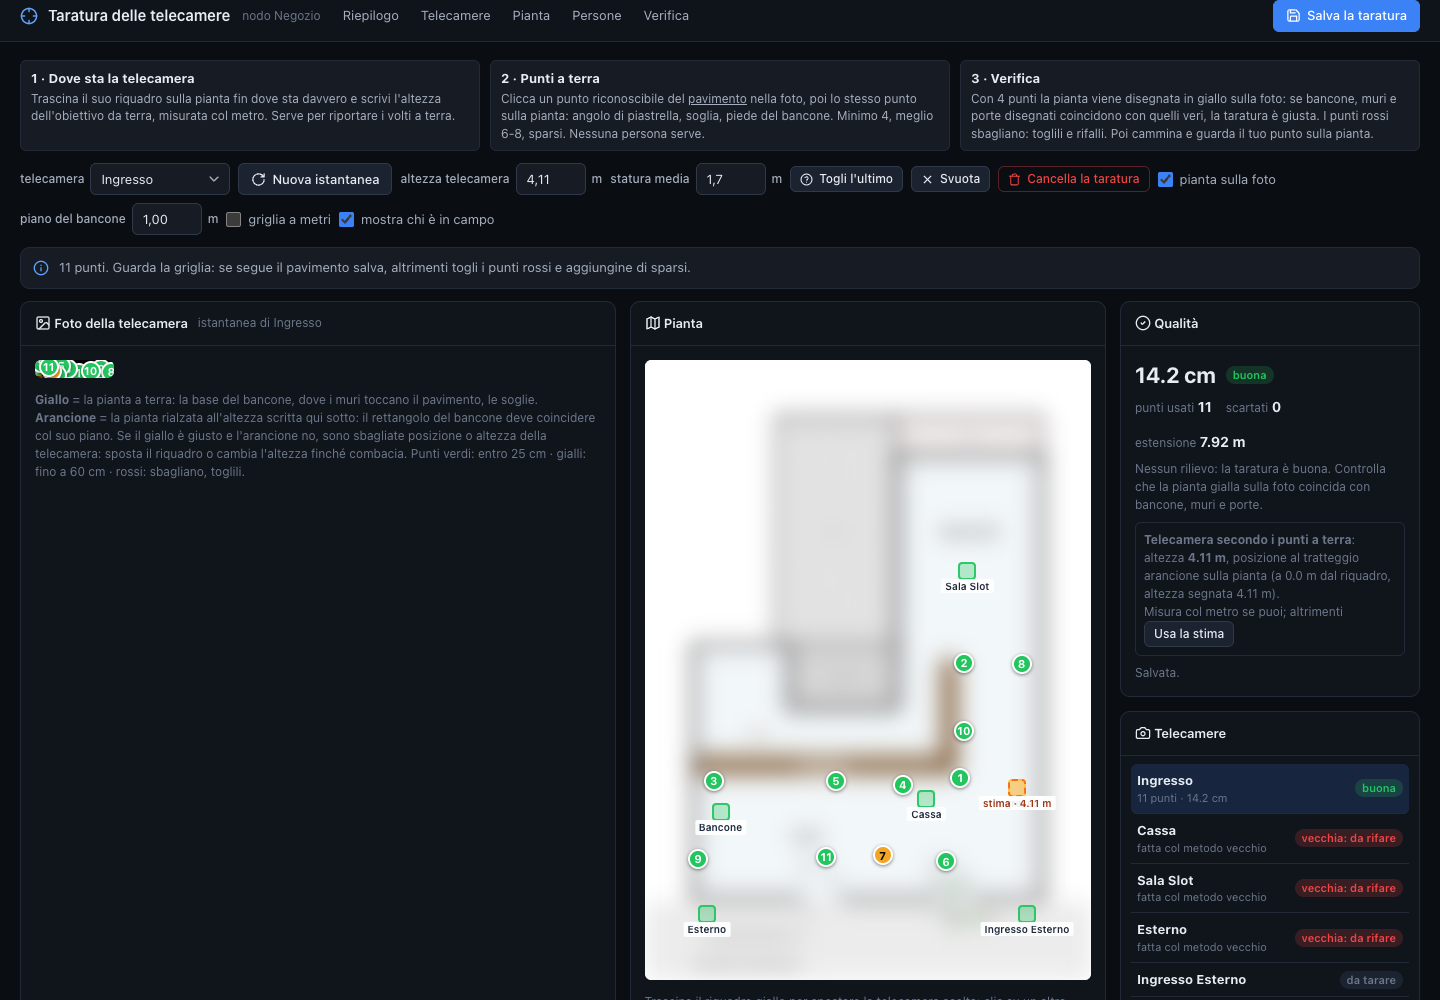The width and height of the screenshot is (1440, 1000).
Task: Click the altezza telecamera input field
Action: (x=551, y=179)
